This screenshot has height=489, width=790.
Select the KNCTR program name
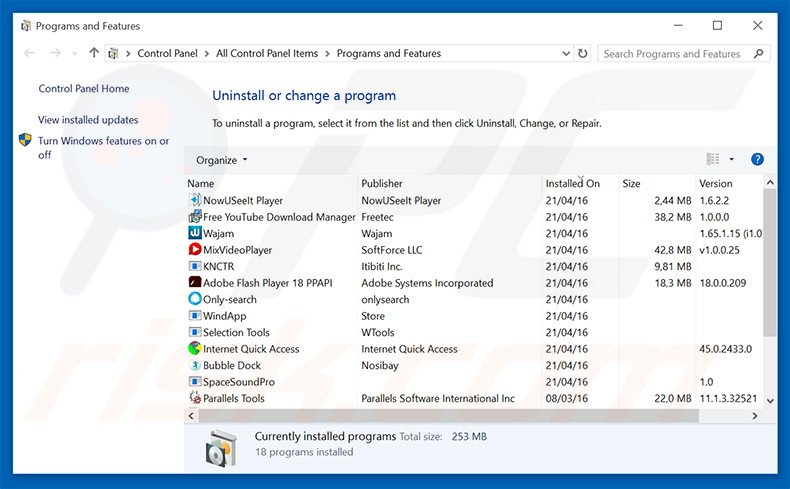[x=218, y=266]
